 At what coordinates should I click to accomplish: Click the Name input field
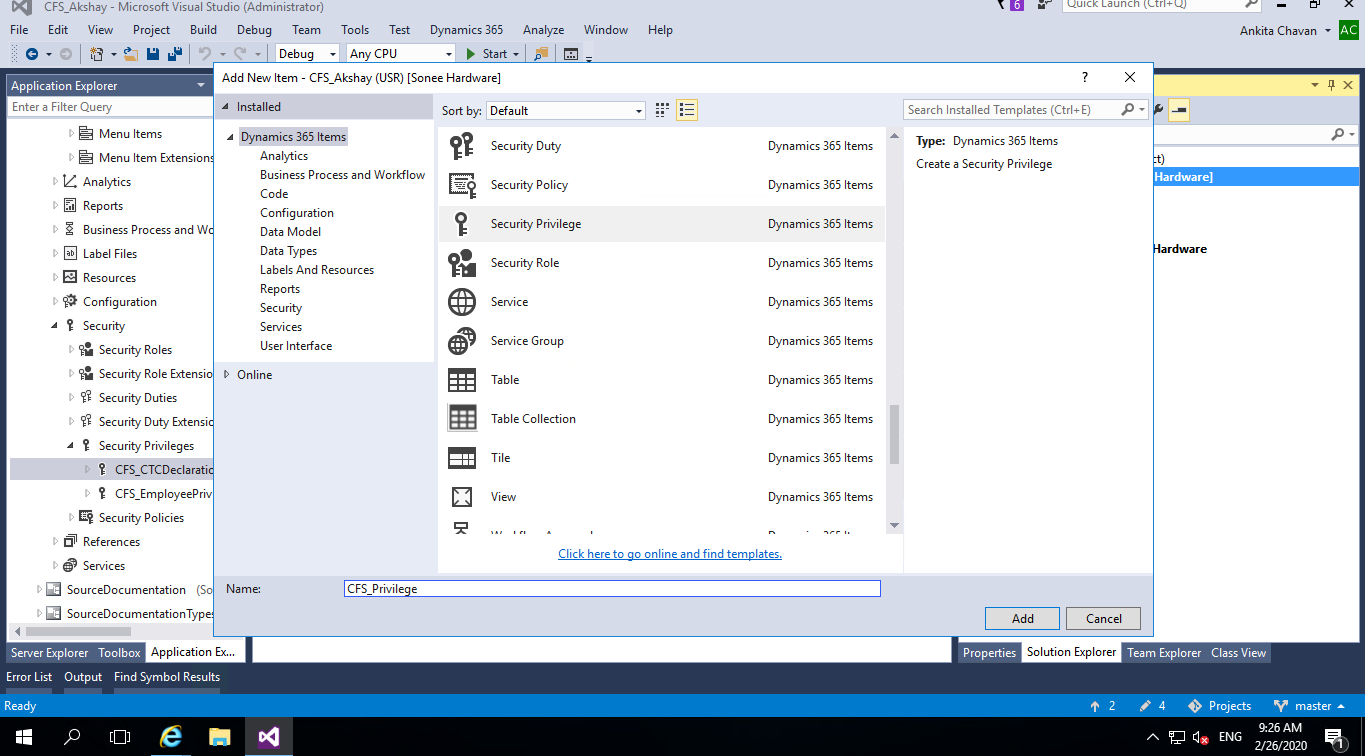coord(612,589)
